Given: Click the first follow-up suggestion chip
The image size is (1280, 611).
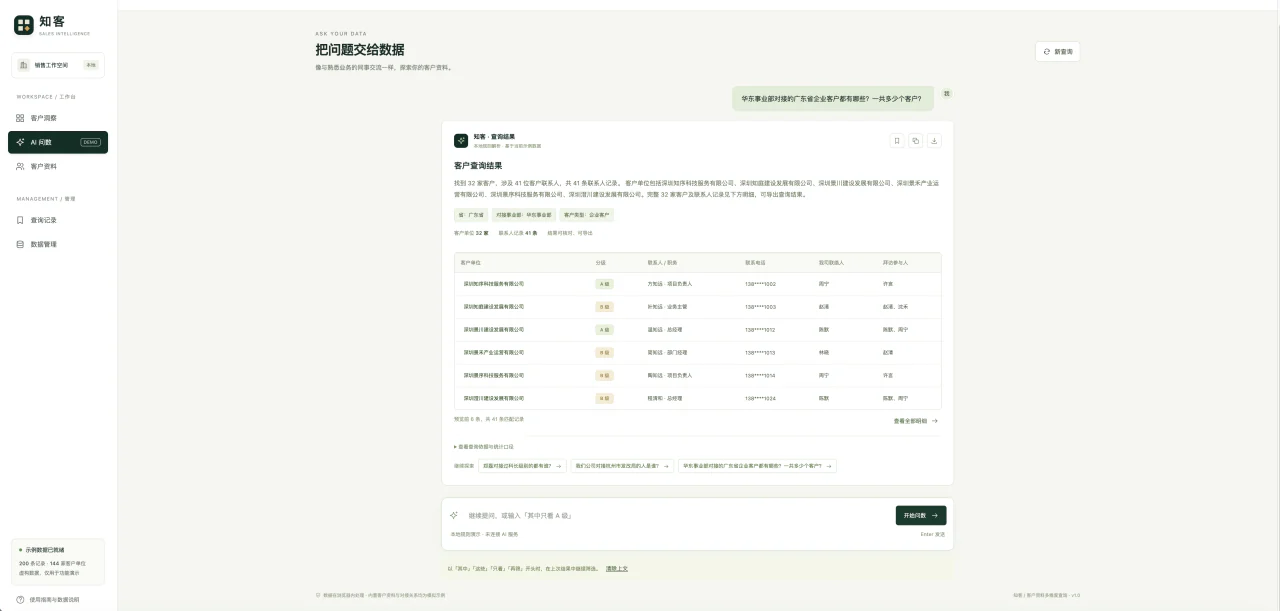Looking at the screenshot, I should 523,466.
